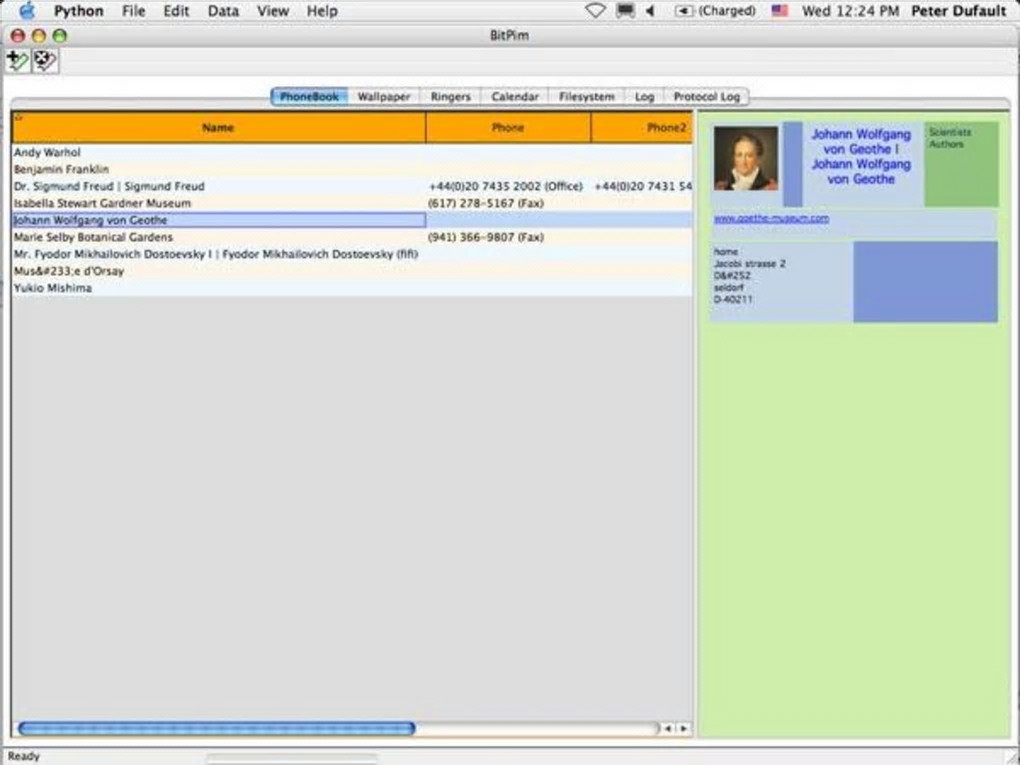Click the scroll right arrow

coord(683,729)
